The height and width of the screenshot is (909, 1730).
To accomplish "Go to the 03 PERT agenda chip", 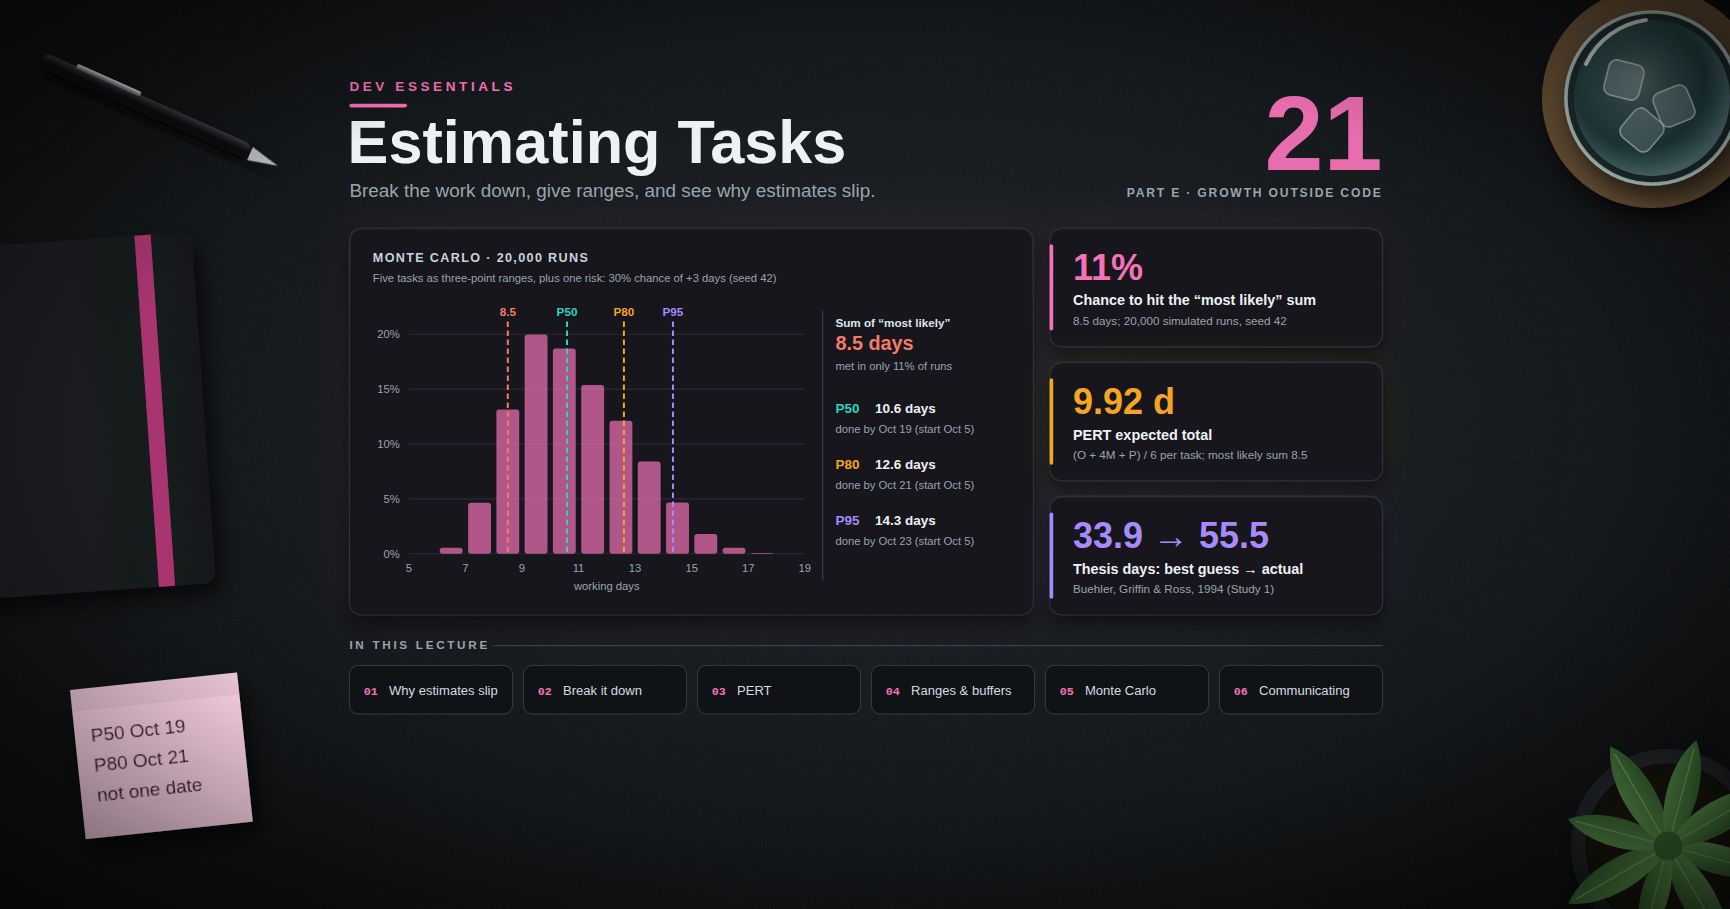I will (x=778, y=690).
